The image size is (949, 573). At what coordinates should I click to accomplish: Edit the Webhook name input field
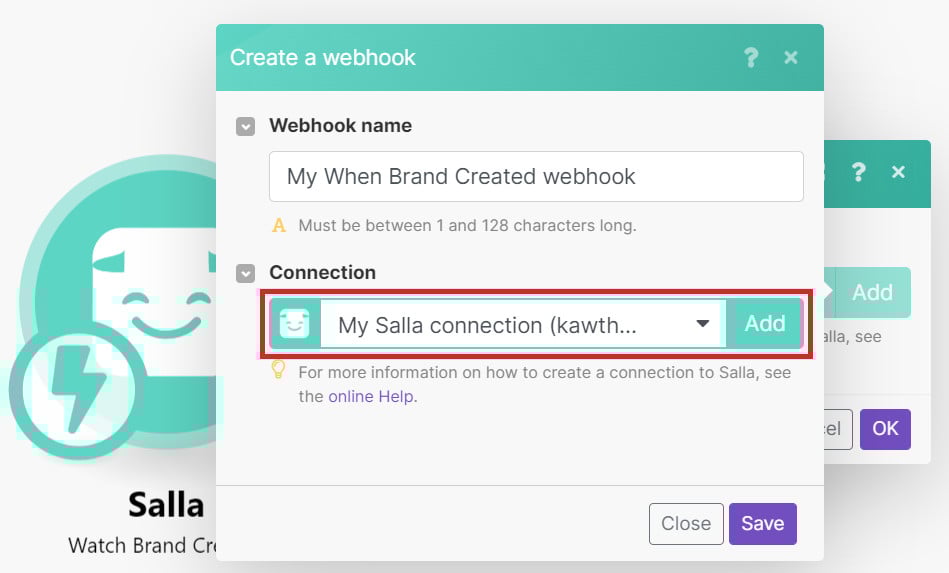536,177
